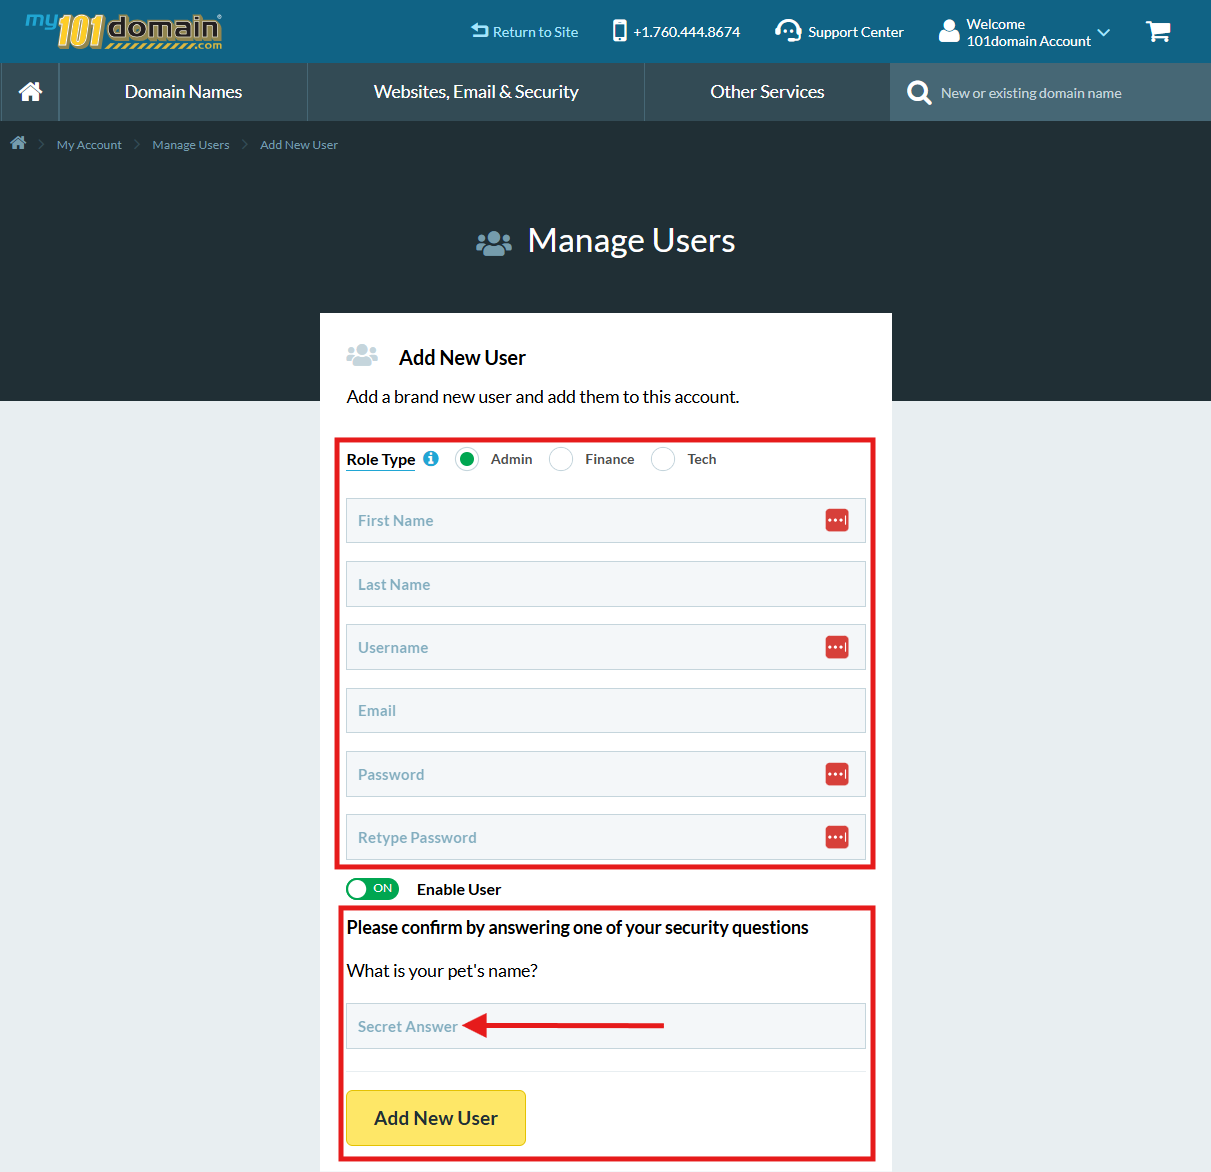Choose the Tech role radio button
The image size is (1211, 1172).
pos(663,459)
